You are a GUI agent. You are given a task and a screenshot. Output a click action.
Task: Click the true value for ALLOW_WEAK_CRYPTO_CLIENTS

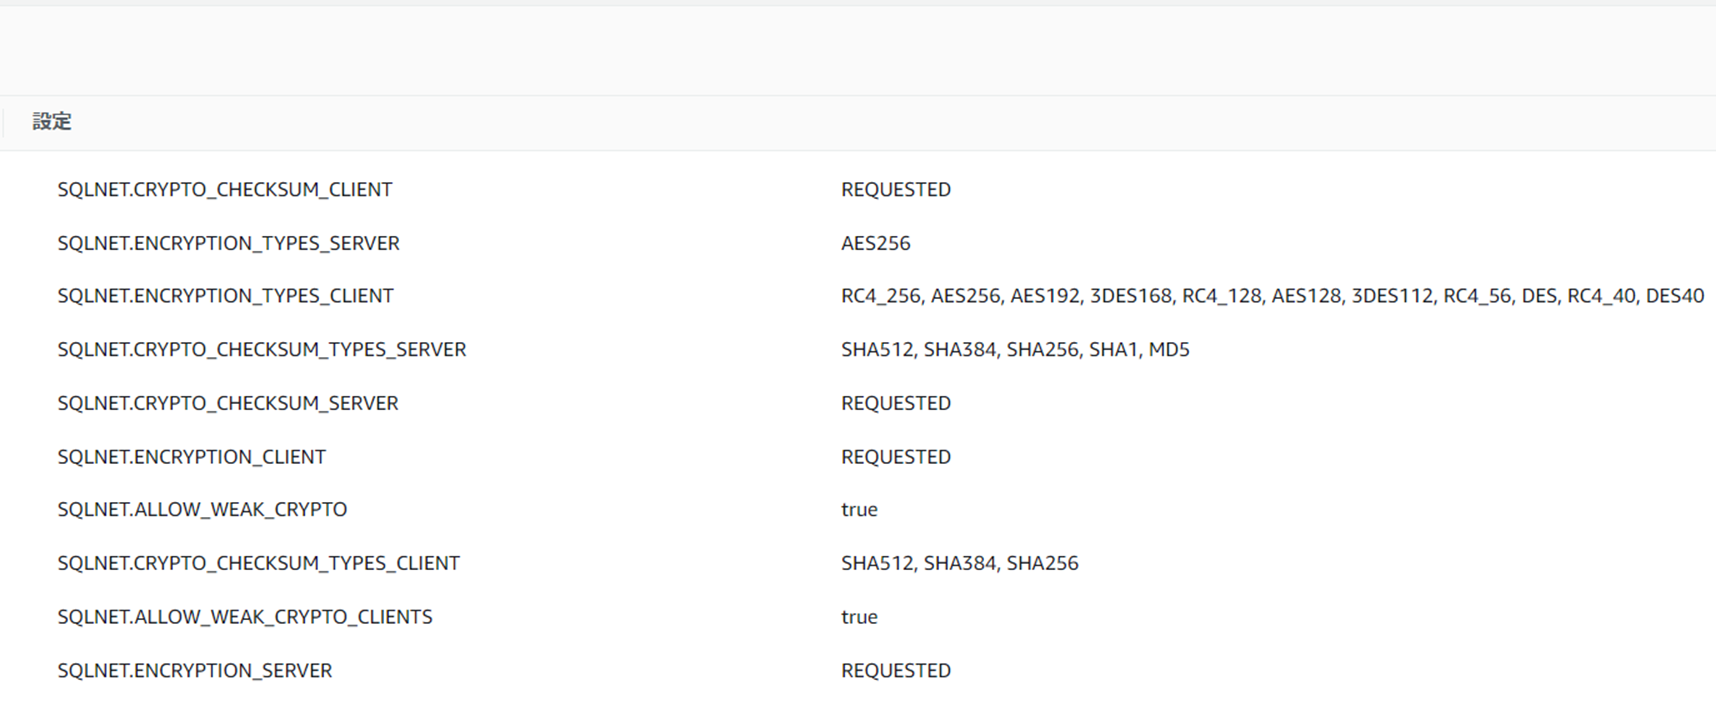pos(859,617)
